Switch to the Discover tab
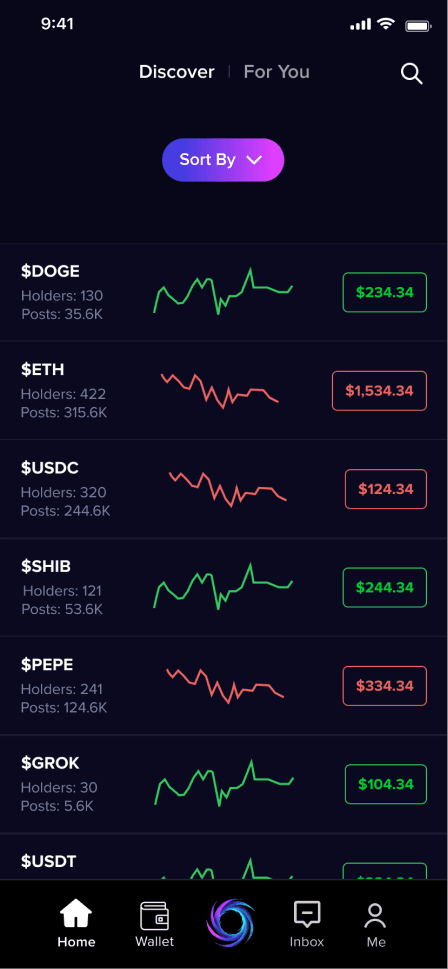Screen dimensions: 448x969 pyautogui.click(x=177, y=72)
